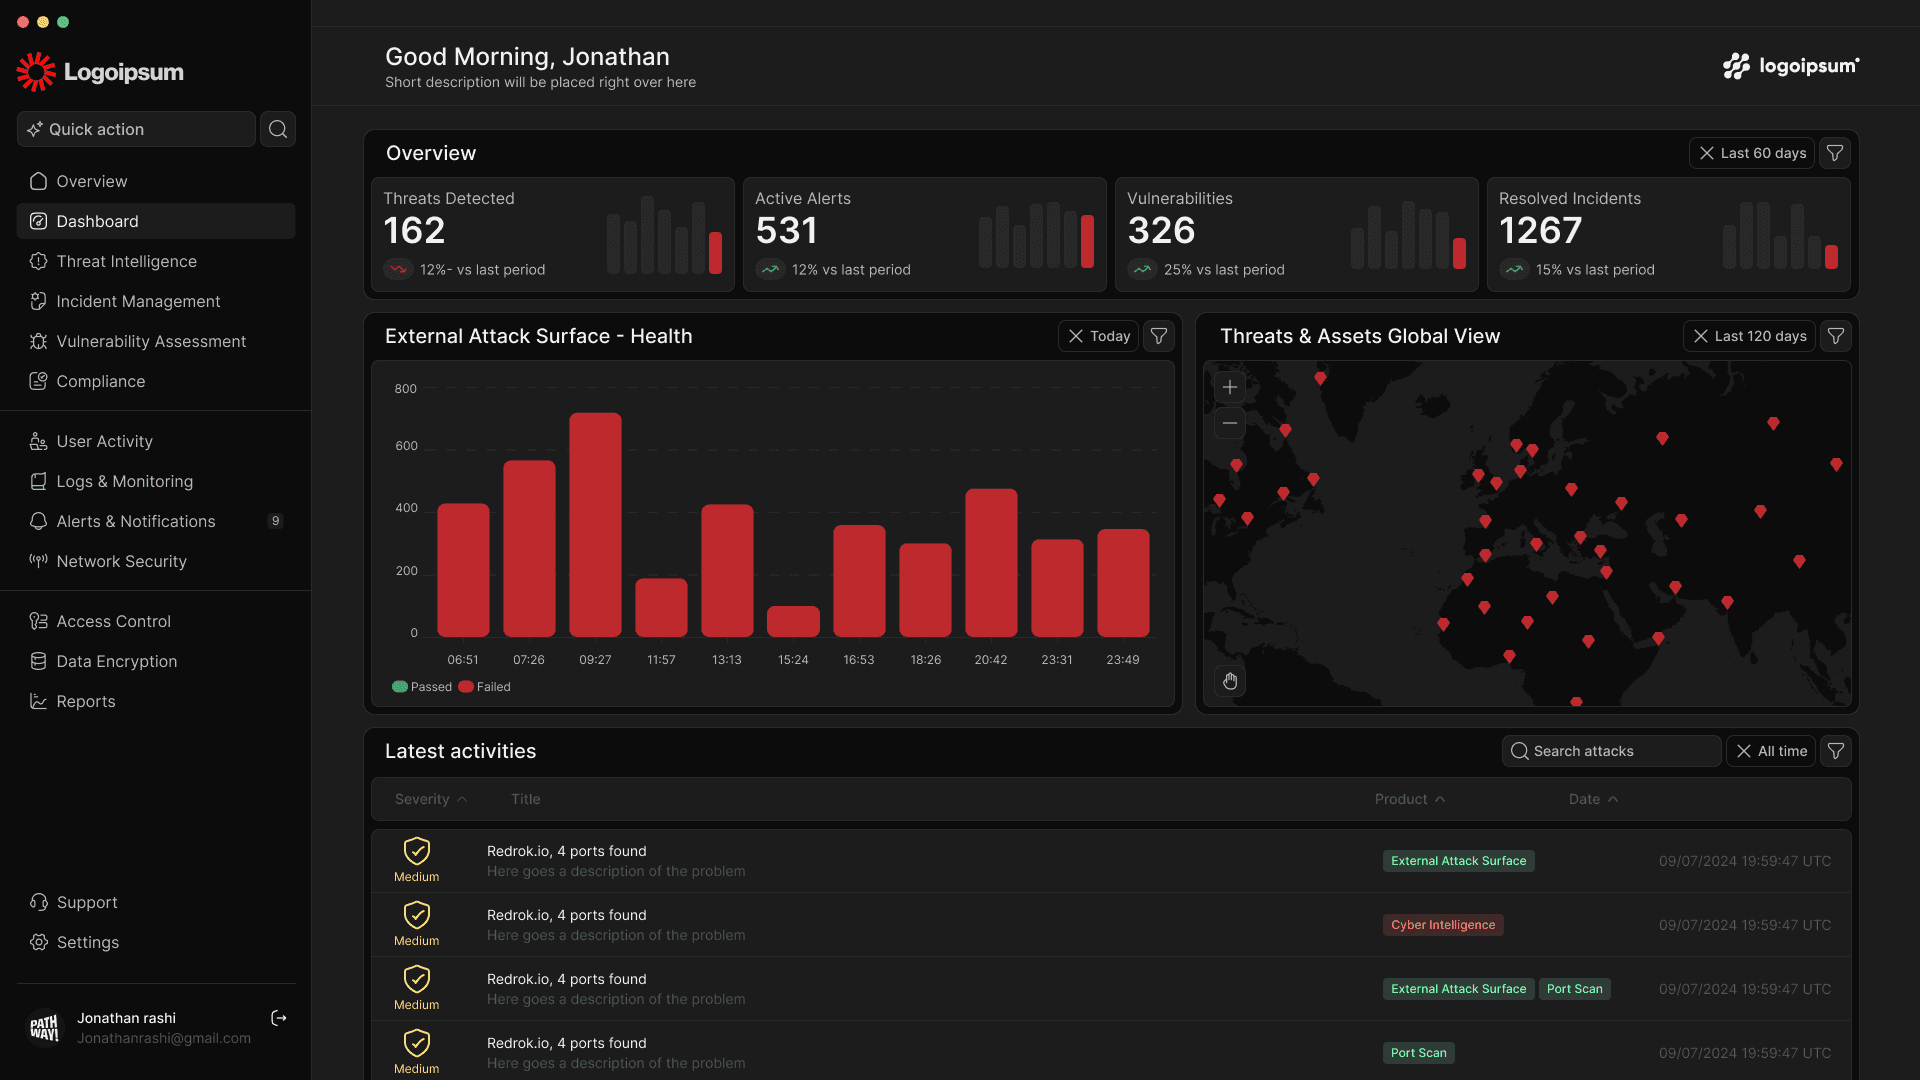This screenshot has width=1920, height=1080.
Task: Click the Title column header
Action: click(526, 799)
